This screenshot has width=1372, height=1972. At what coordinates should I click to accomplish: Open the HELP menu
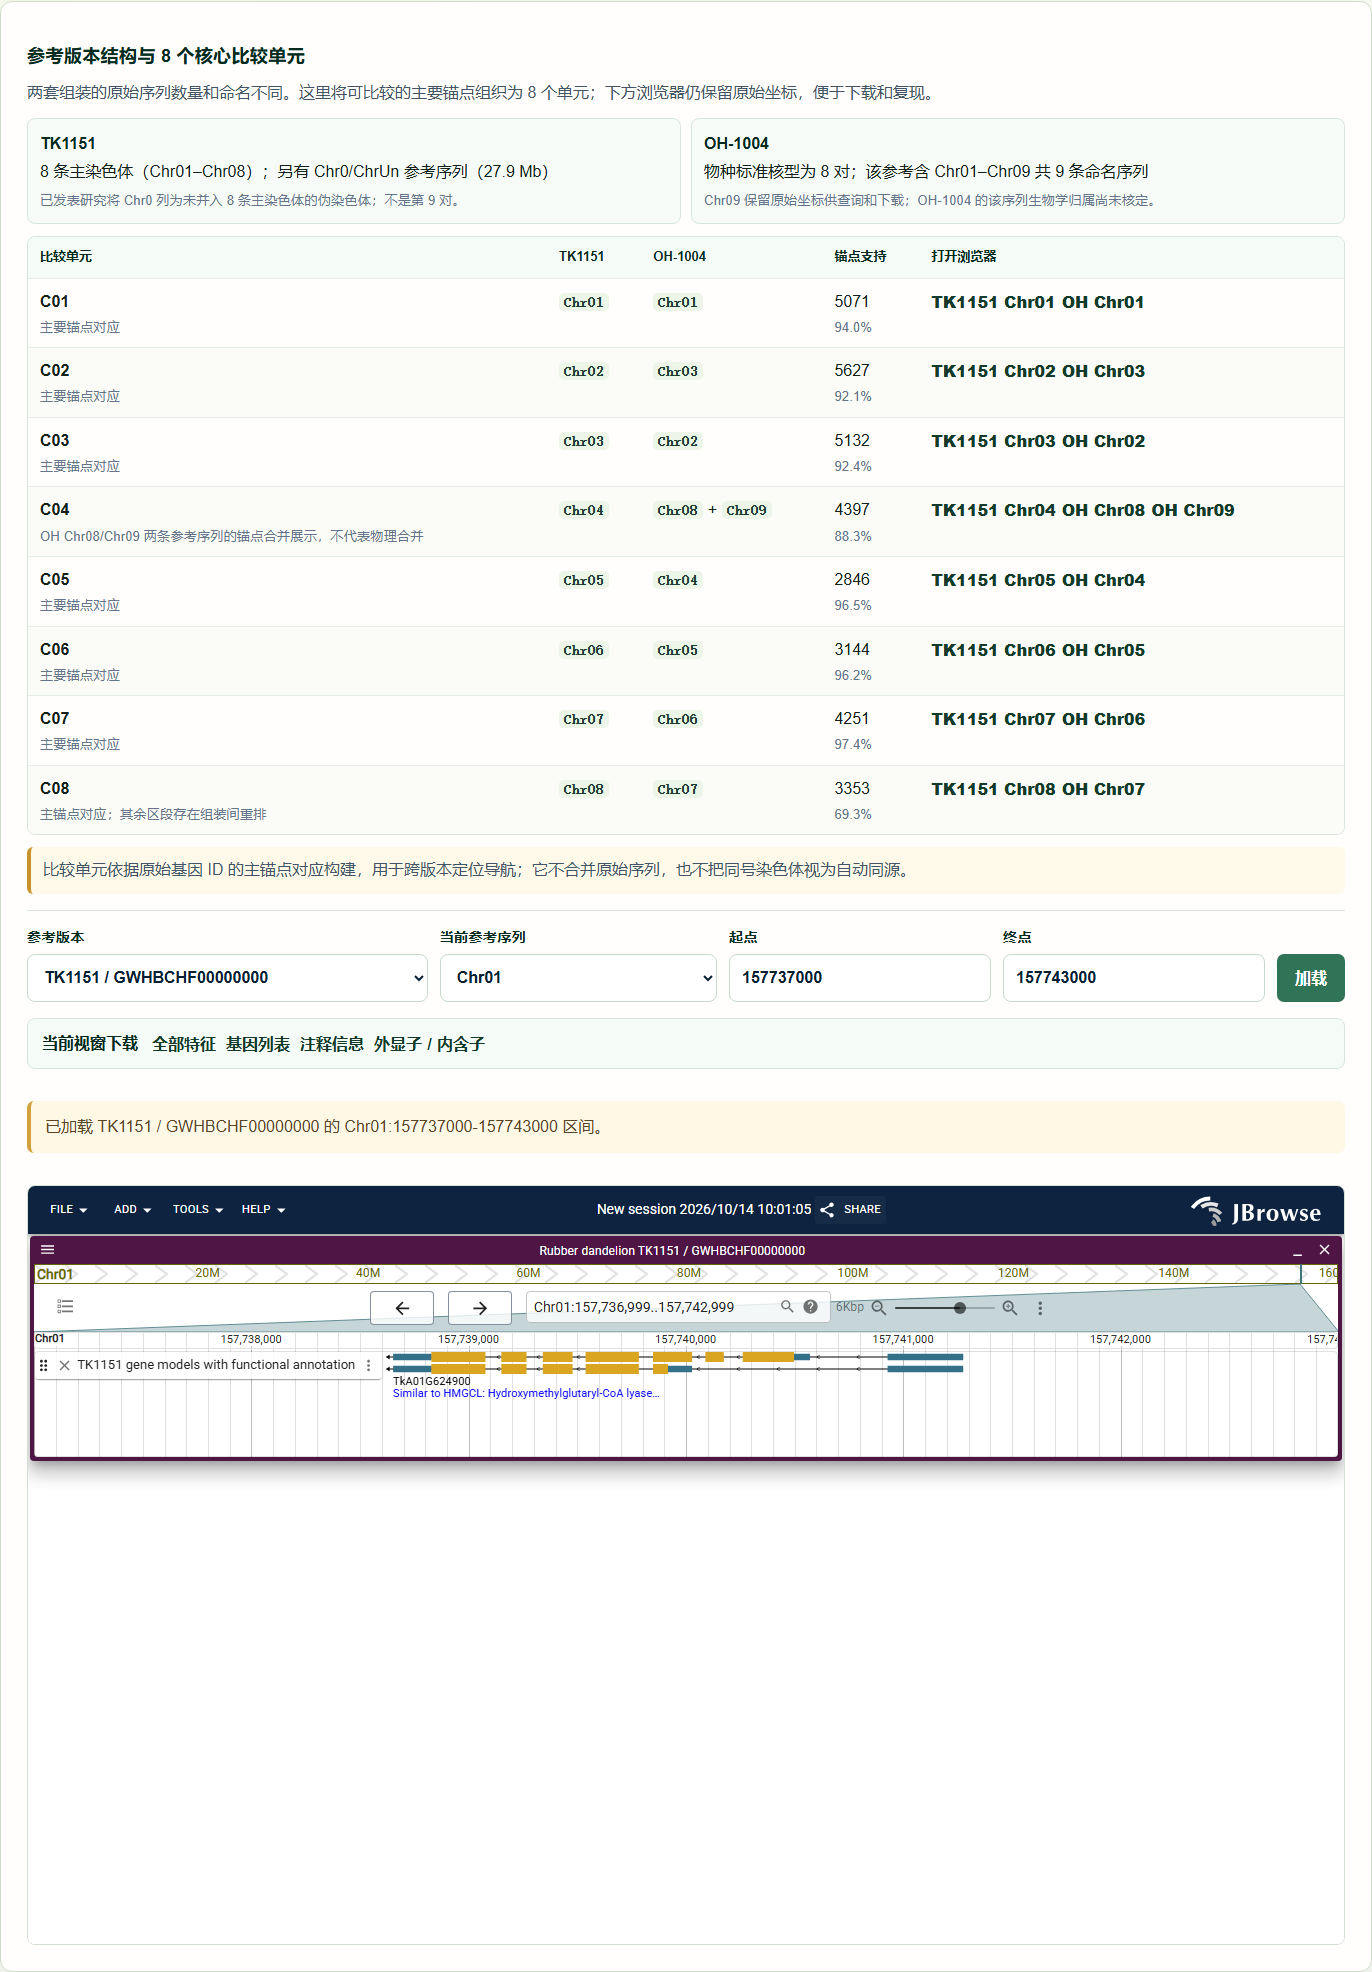(x=263, y=1209)
